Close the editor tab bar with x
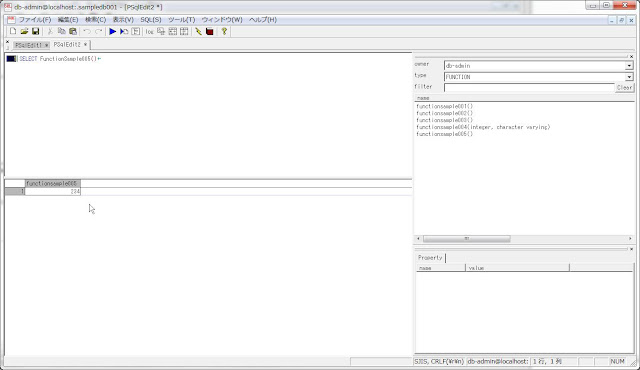The width and height of the screenshot is (640, 370). (x=7, y=42)
